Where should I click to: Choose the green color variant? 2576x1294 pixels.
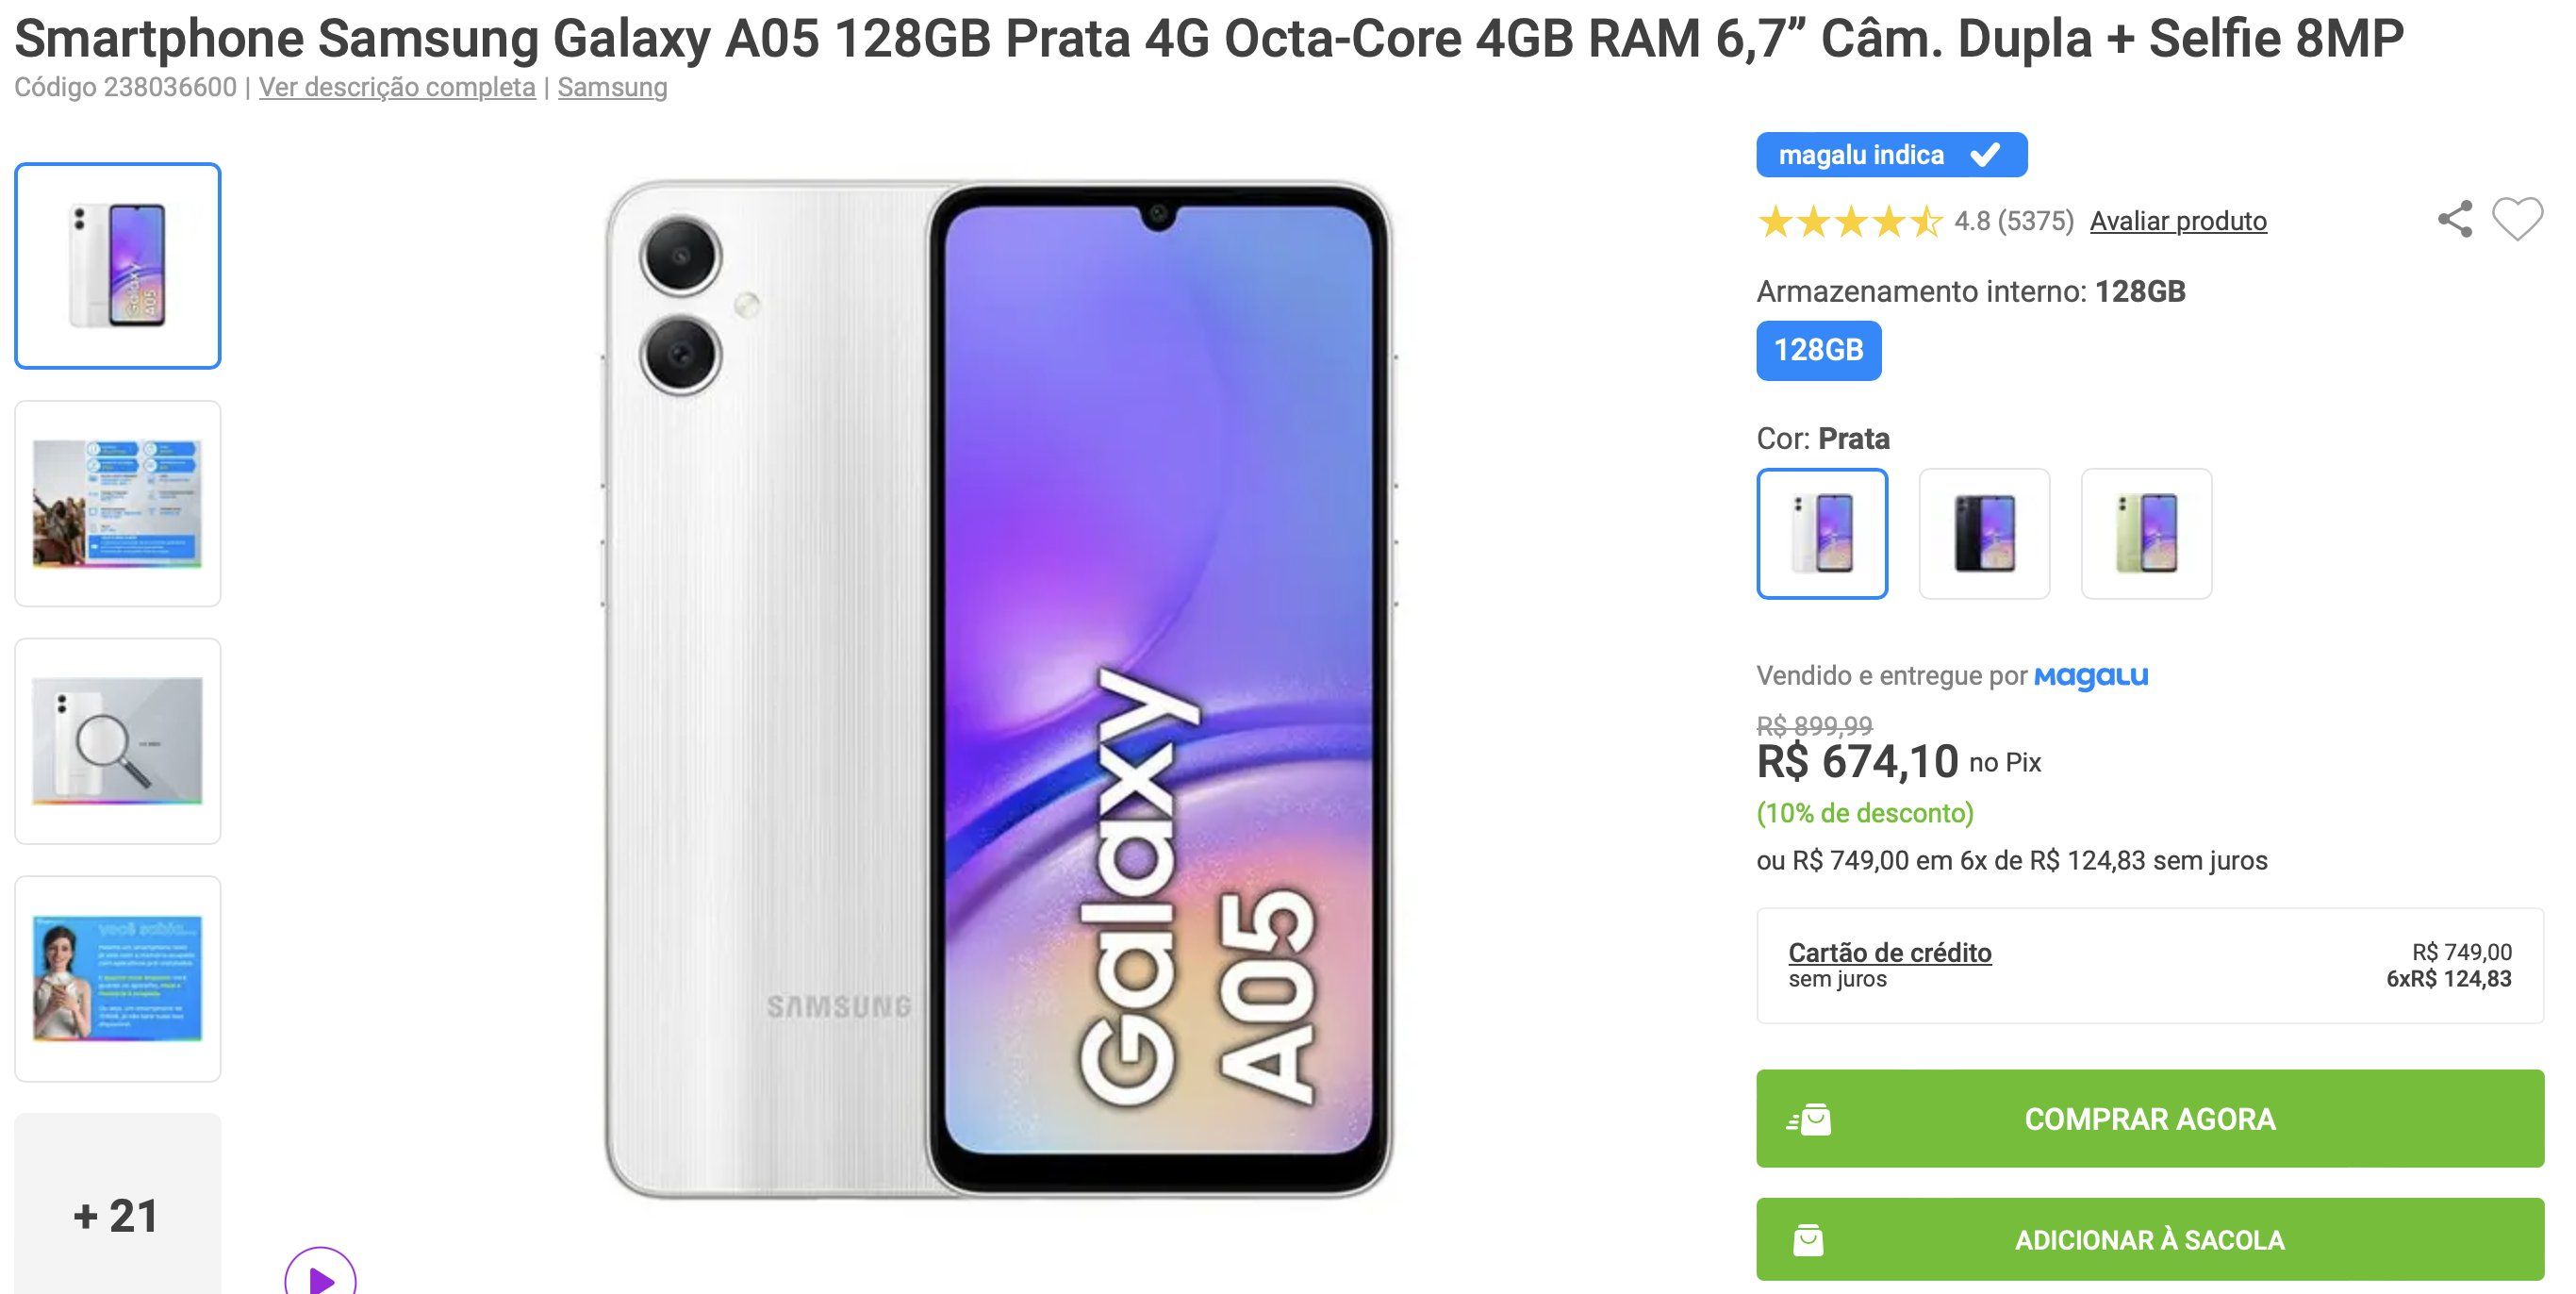(2146, 534)
